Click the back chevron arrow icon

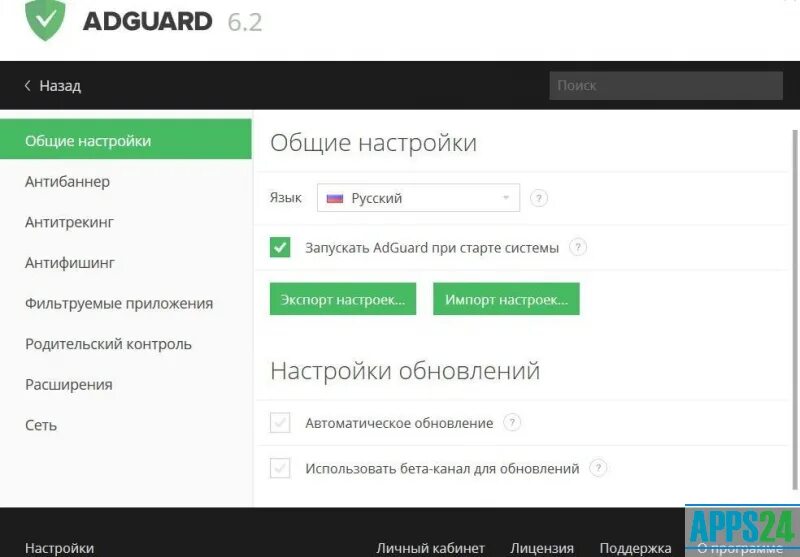28,86
